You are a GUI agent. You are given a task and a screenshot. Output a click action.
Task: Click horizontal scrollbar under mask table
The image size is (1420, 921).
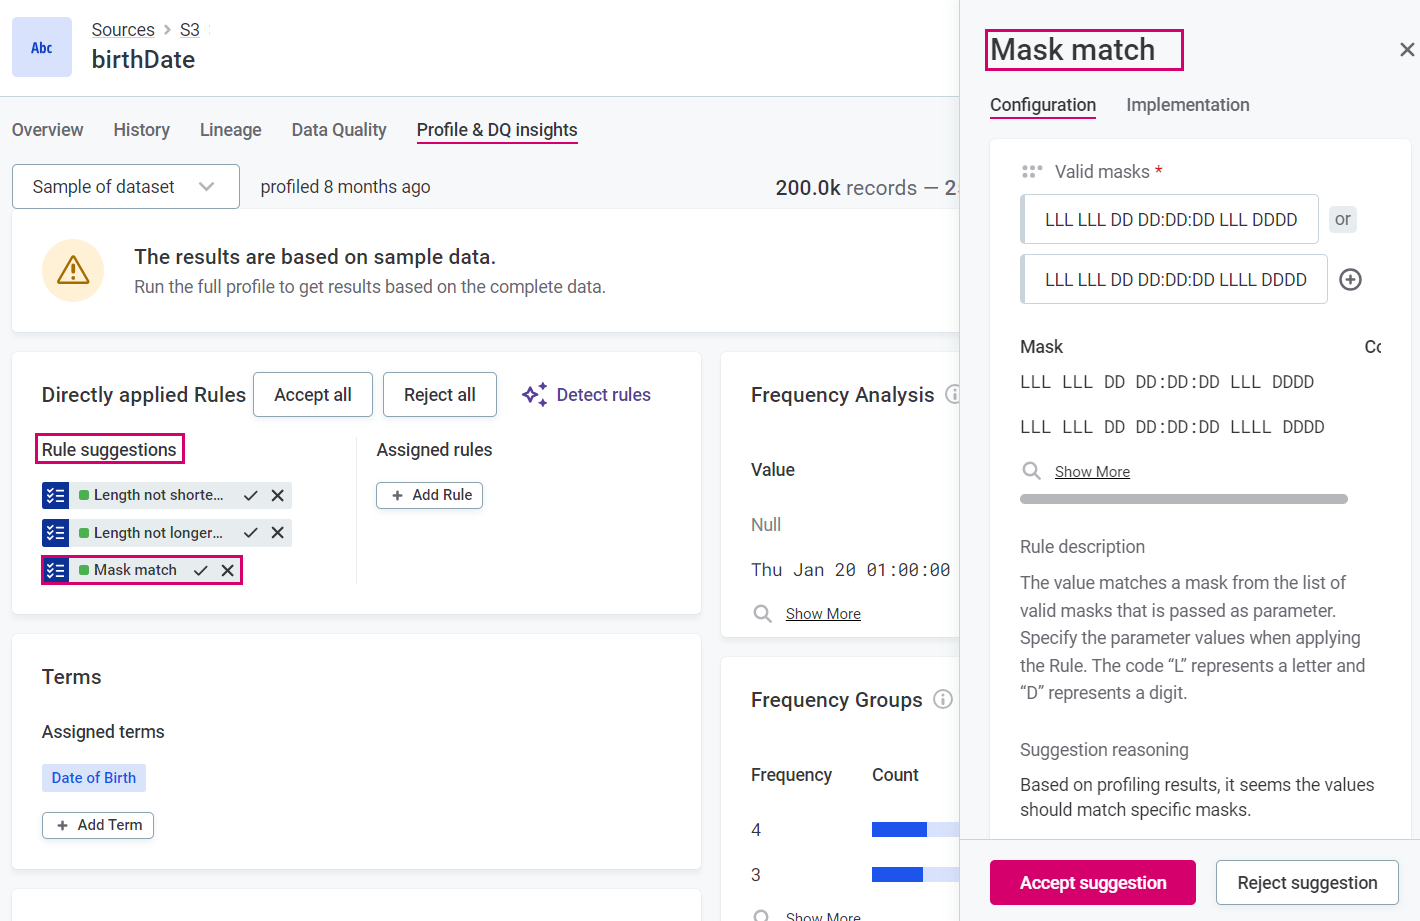(x=1183, y=499)
